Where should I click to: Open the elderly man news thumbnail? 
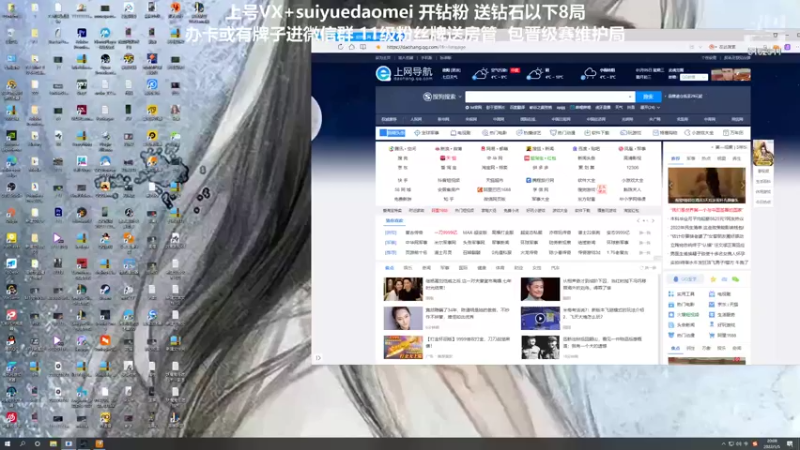[540, 289]
